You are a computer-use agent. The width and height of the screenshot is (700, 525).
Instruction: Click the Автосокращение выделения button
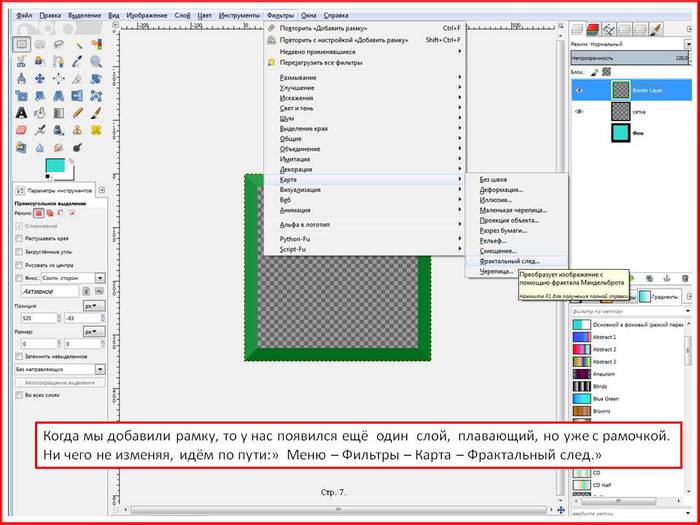(60, 383)
